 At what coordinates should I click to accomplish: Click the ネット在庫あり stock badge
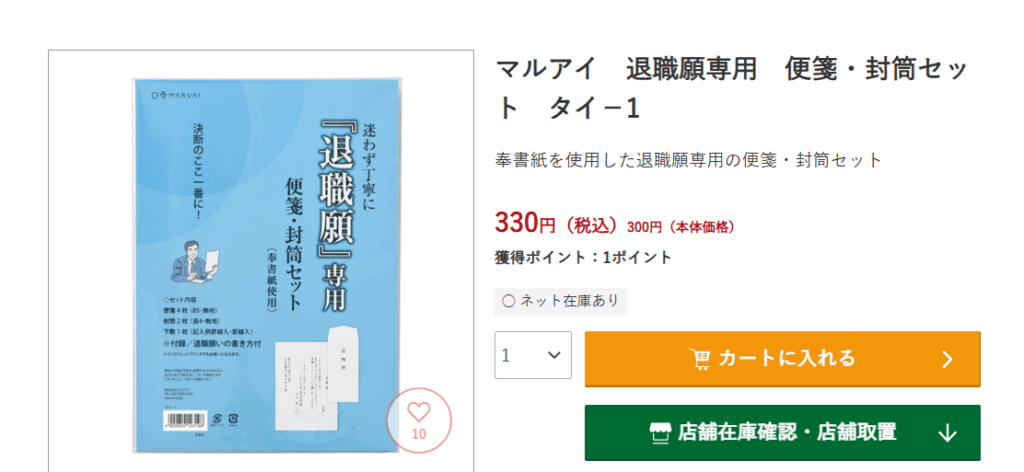560,301
